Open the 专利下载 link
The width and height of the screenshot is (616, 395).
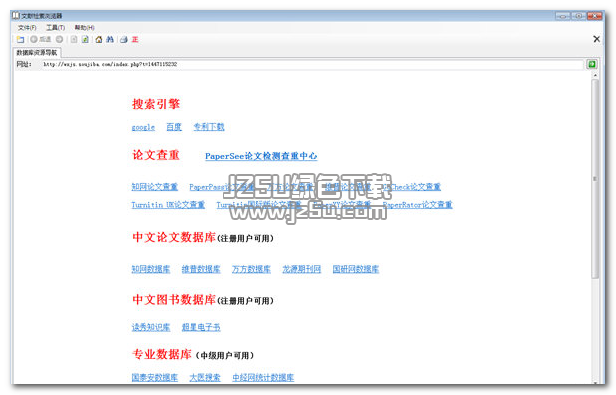pyautogui.click(x=209, y=127)
